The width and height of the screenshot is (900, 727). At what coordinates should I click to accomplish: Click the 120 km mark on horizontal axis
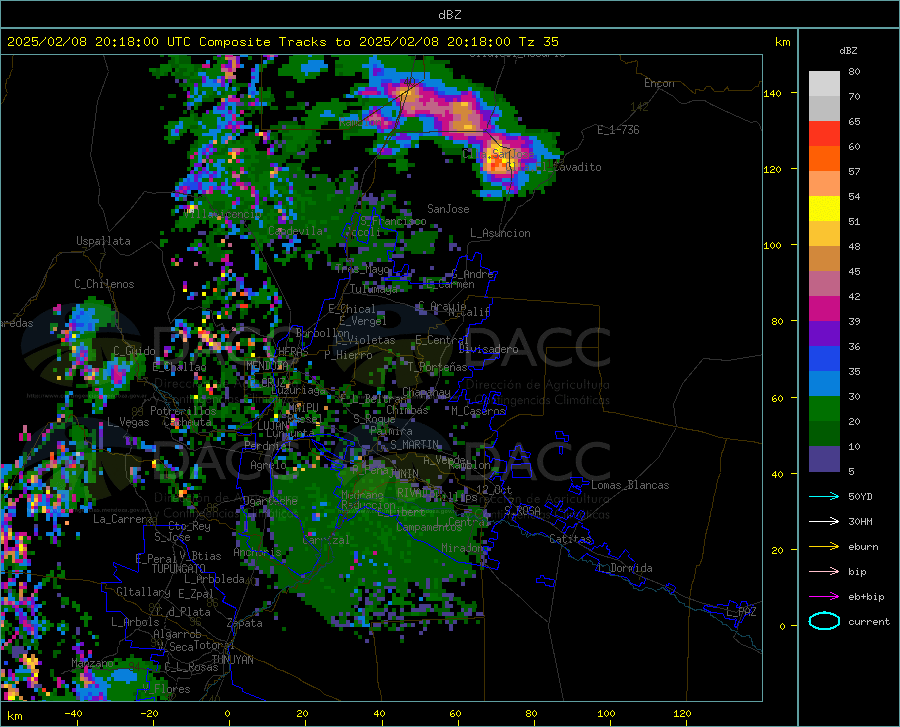tap(682, 713)
